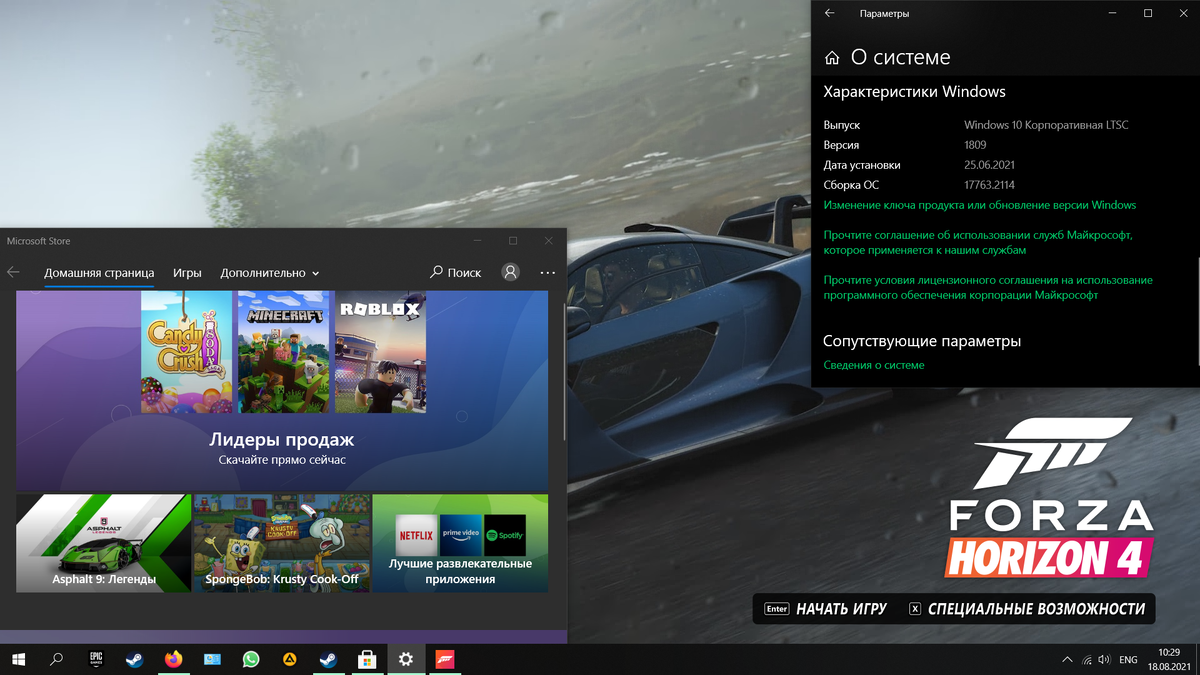Open the "…" menu in Microsoft Store
This screenshot has width=1200, height=675.
[x=547, y=272]
